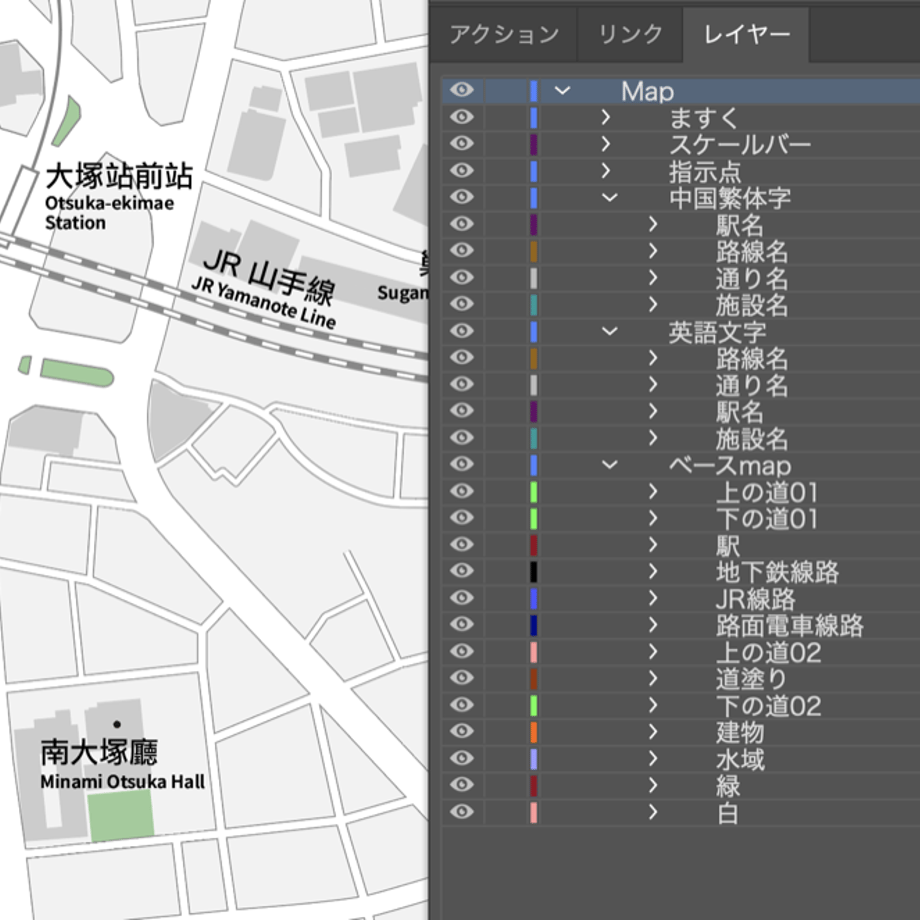The width and height of the screenshot is (920, 920).
Task: Click orange color swatch of 建物 layer
Action: (x=533, y=732)
